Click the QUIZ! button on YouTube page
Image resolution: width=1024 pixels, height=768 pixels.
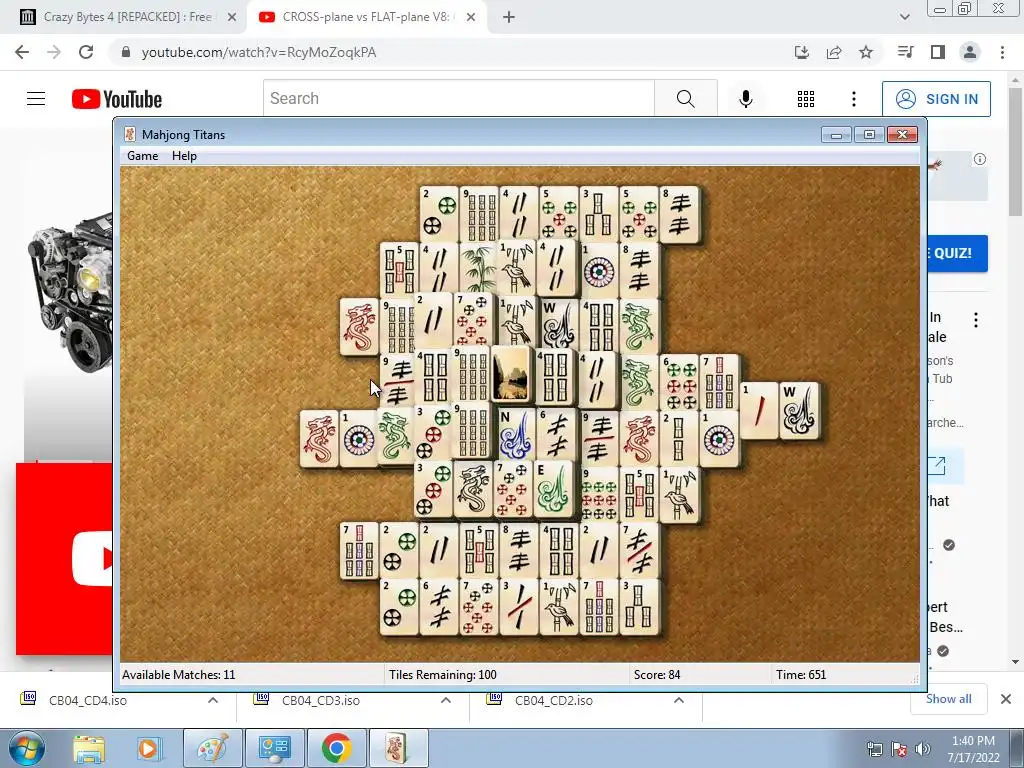click(x=957, y=253)
